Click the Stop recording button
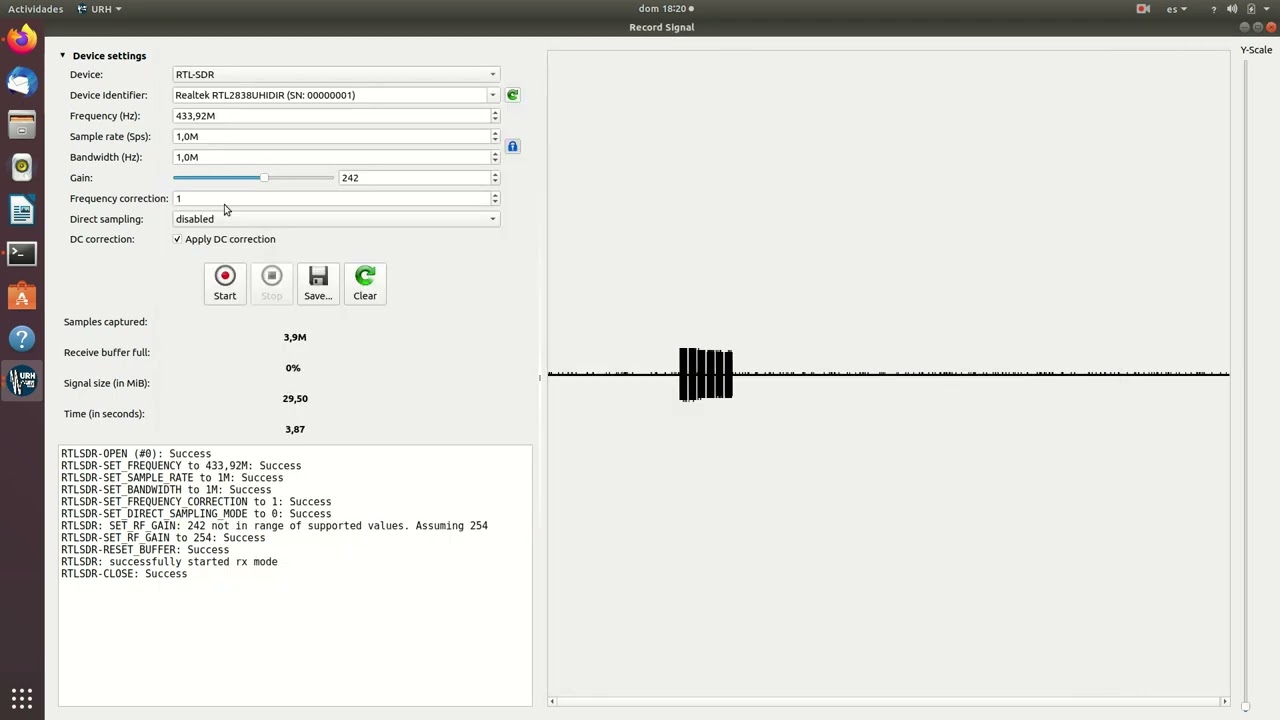 pos(271,283)
